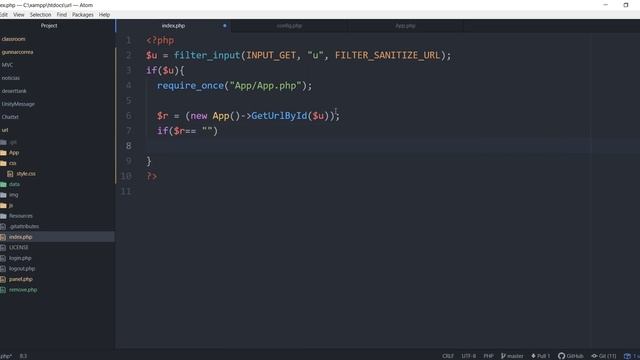The image size is (640, 360).
Task: Click on require_once statement
Action: (190, 86)
